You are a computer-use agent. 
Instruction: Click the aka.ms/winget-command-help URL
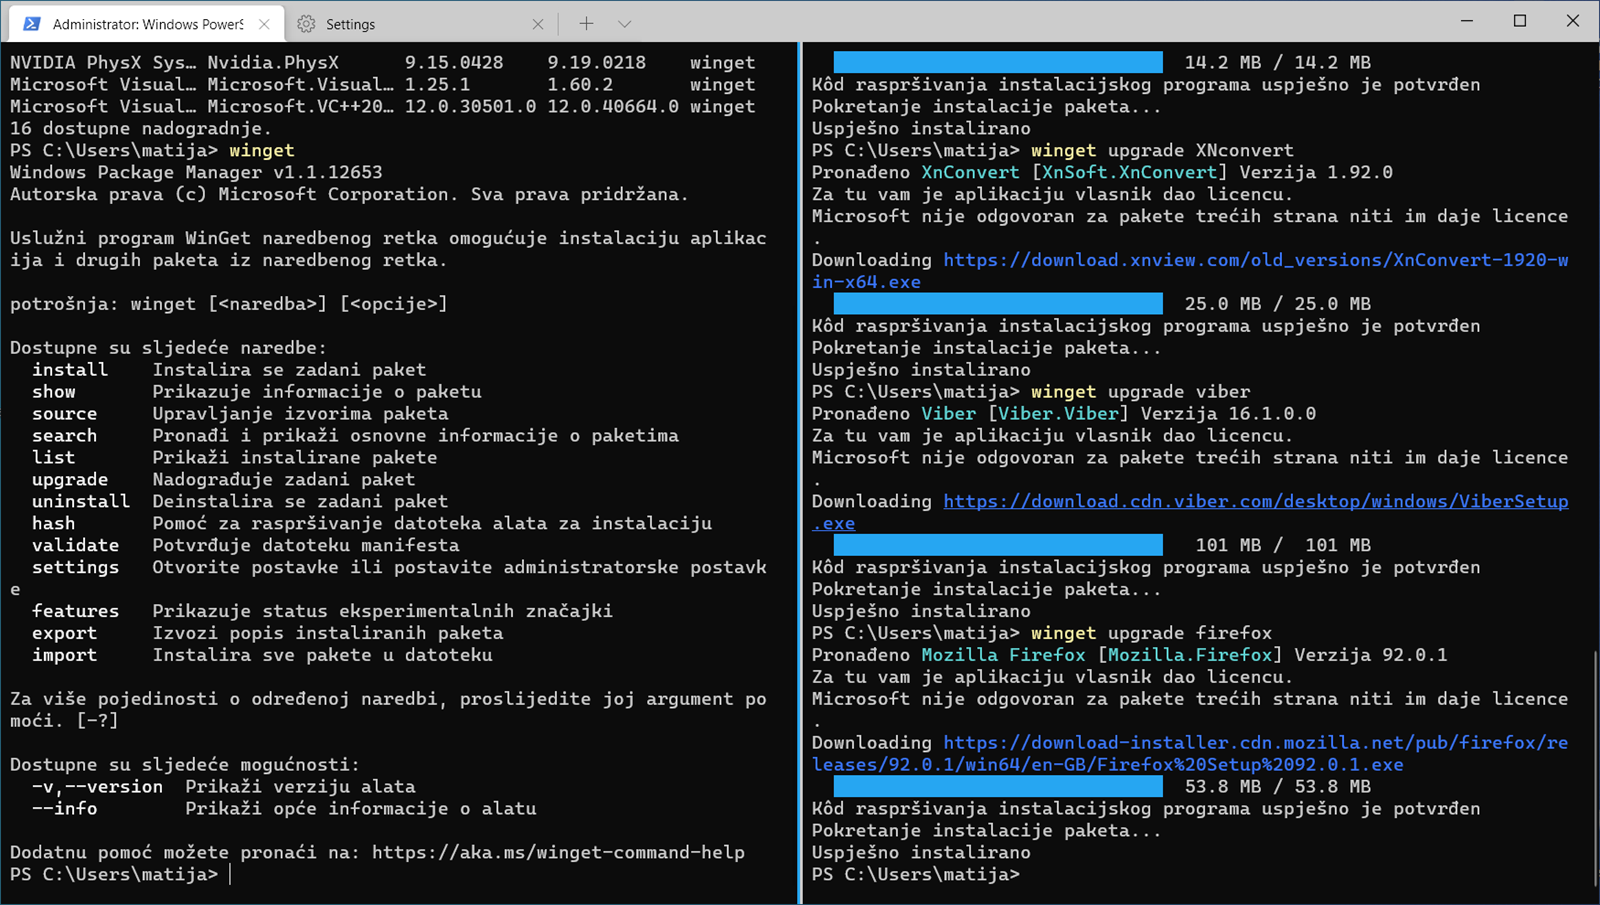(x=558, y=852)
